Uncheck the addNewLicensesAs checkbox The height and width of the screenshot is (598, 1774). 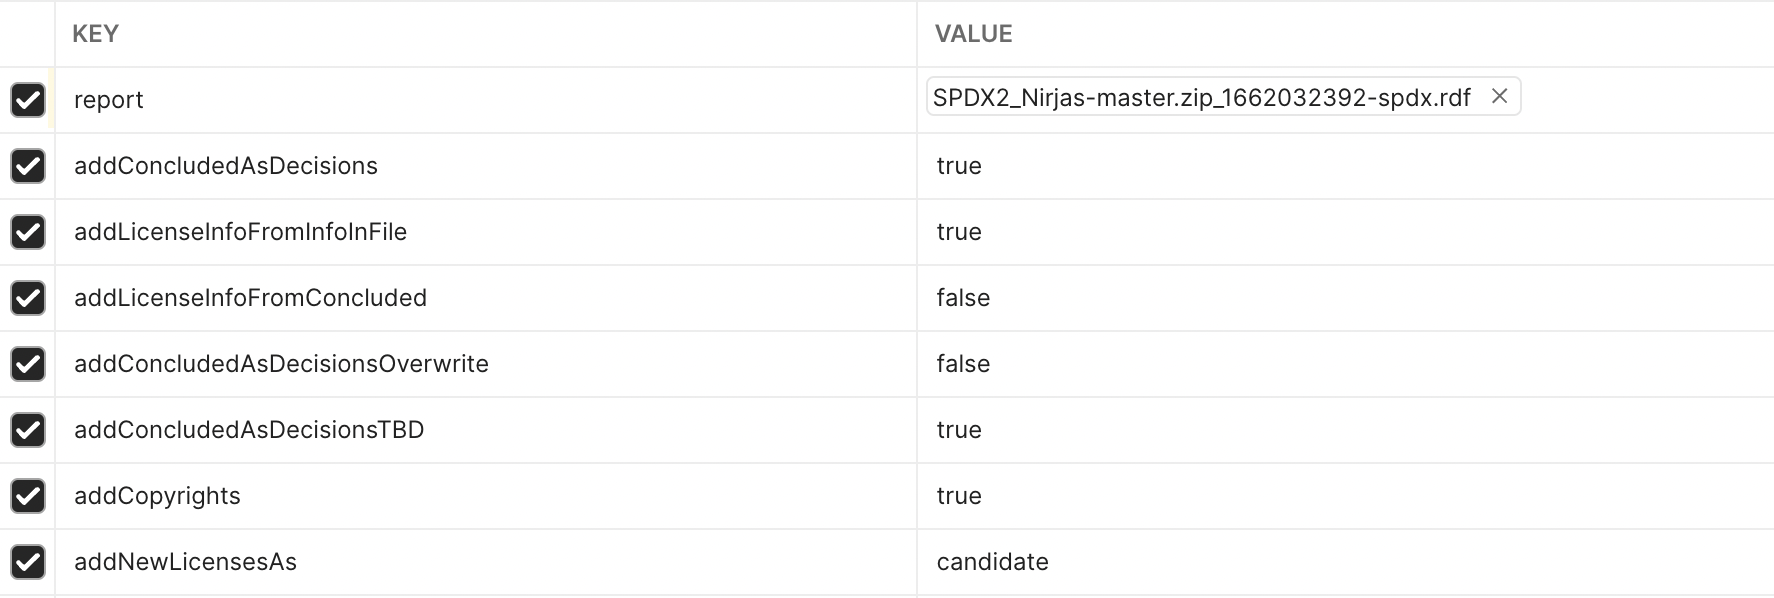click(28, 562)
